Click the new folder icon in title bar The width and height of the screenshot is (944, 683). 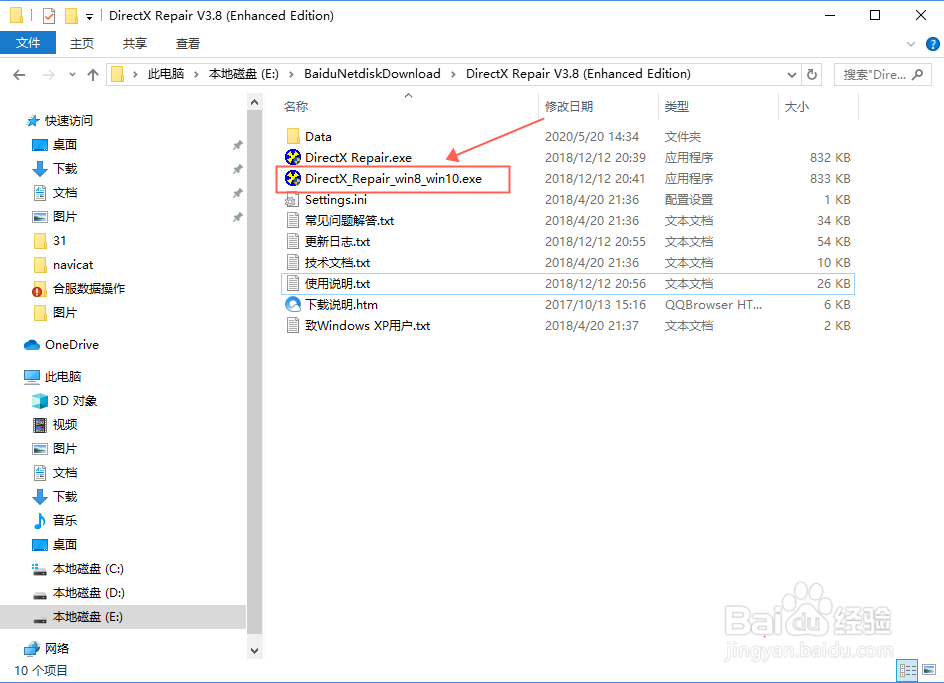[x=71, y=16]
